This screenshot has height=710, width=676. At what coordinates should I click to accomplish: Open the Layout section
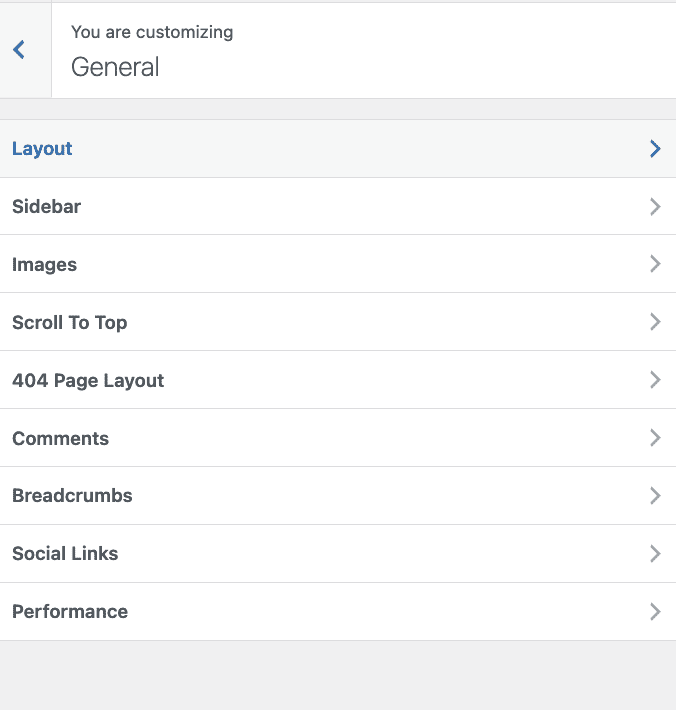[x=338, y=149]
